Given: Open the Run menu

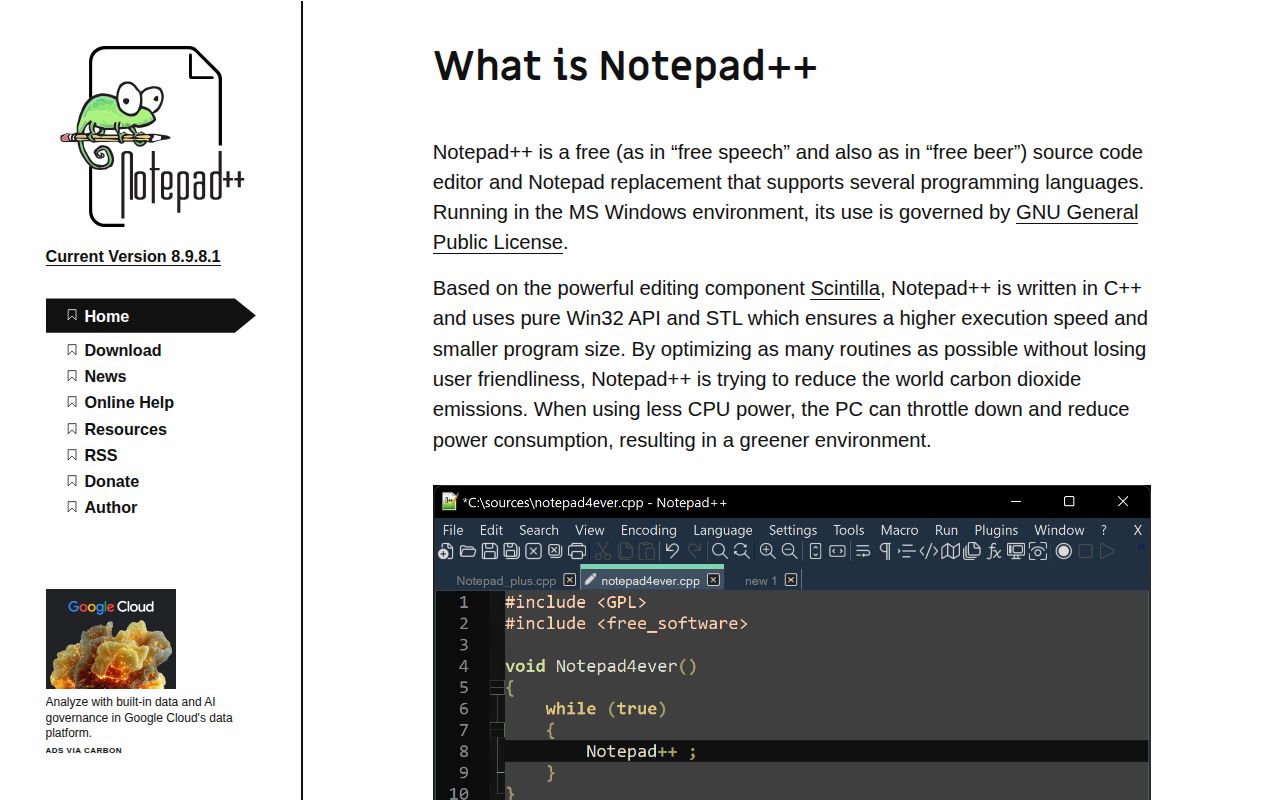Looking at the screenshot, I should point(946,530).
